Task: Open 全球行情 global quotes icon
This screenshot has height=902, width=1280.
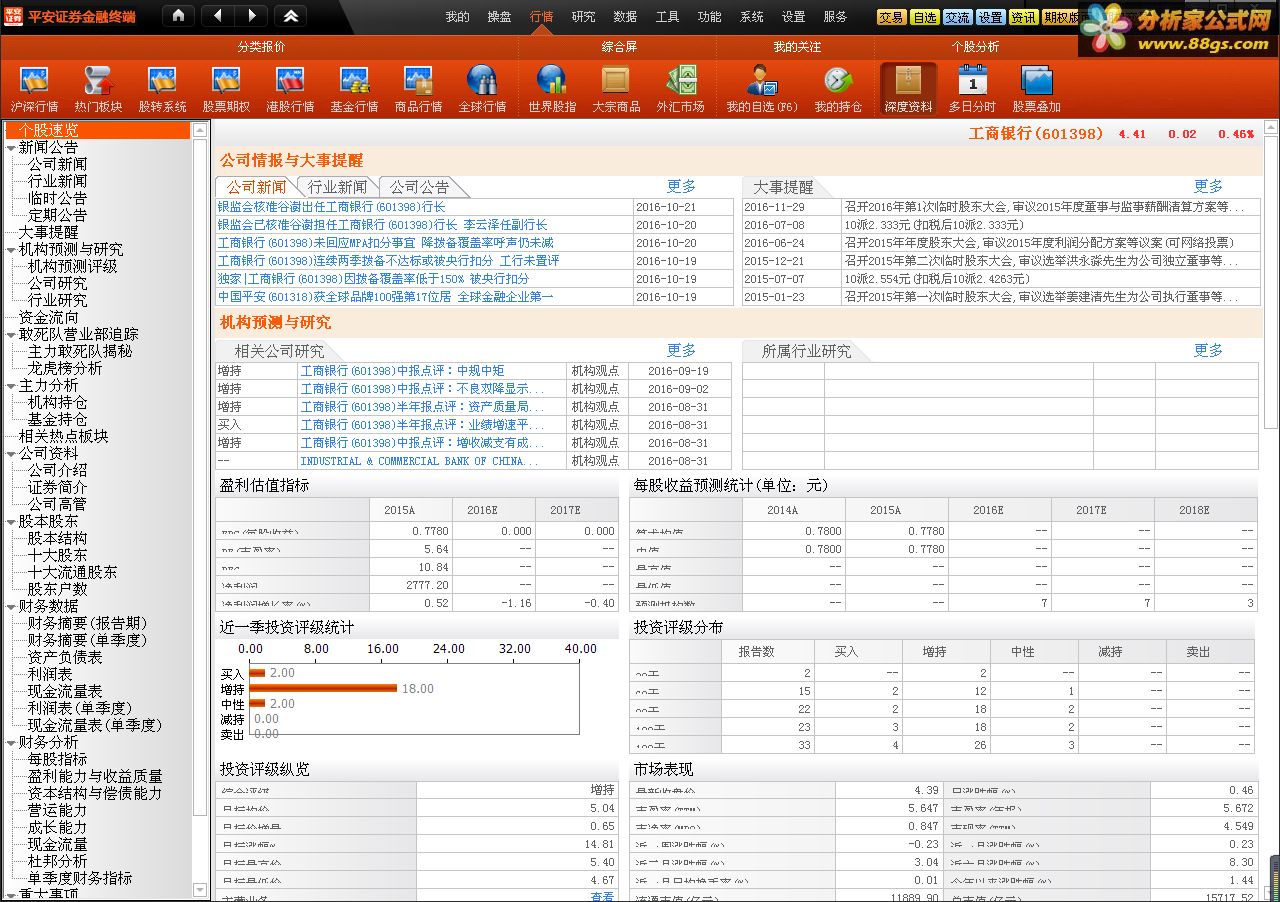Action: pos(482,89)
